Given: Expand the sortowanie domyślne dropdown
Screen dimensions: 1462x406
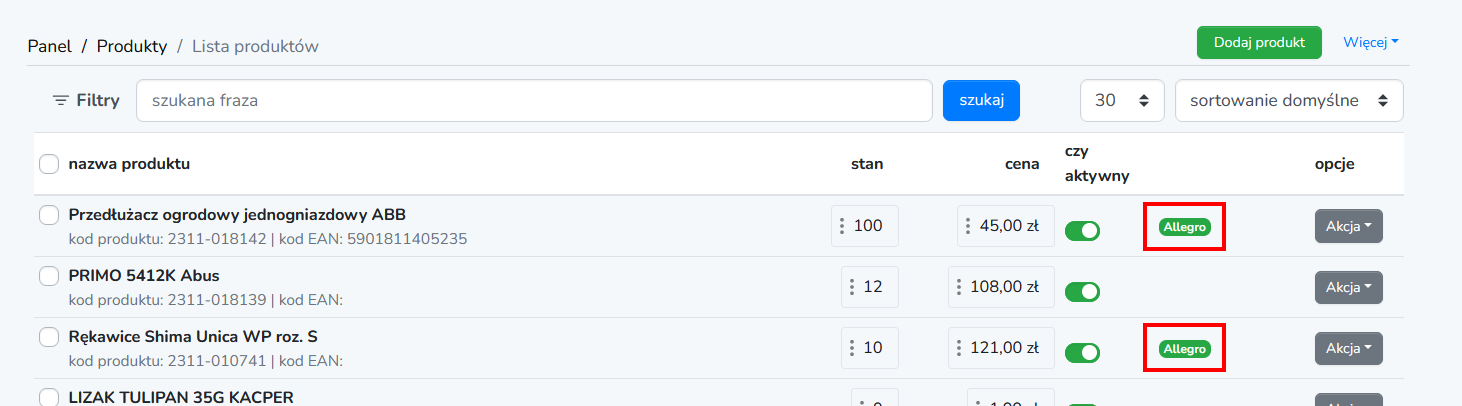Looking at the screenshot, I should (x=1289, y=101).
